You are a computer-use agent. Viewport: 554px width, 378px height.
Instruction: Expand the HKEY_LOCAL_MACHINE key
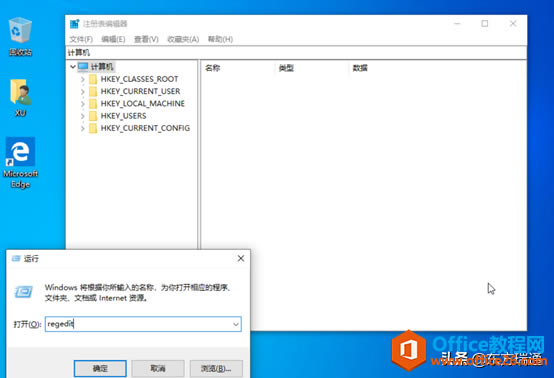click(83, 104)
